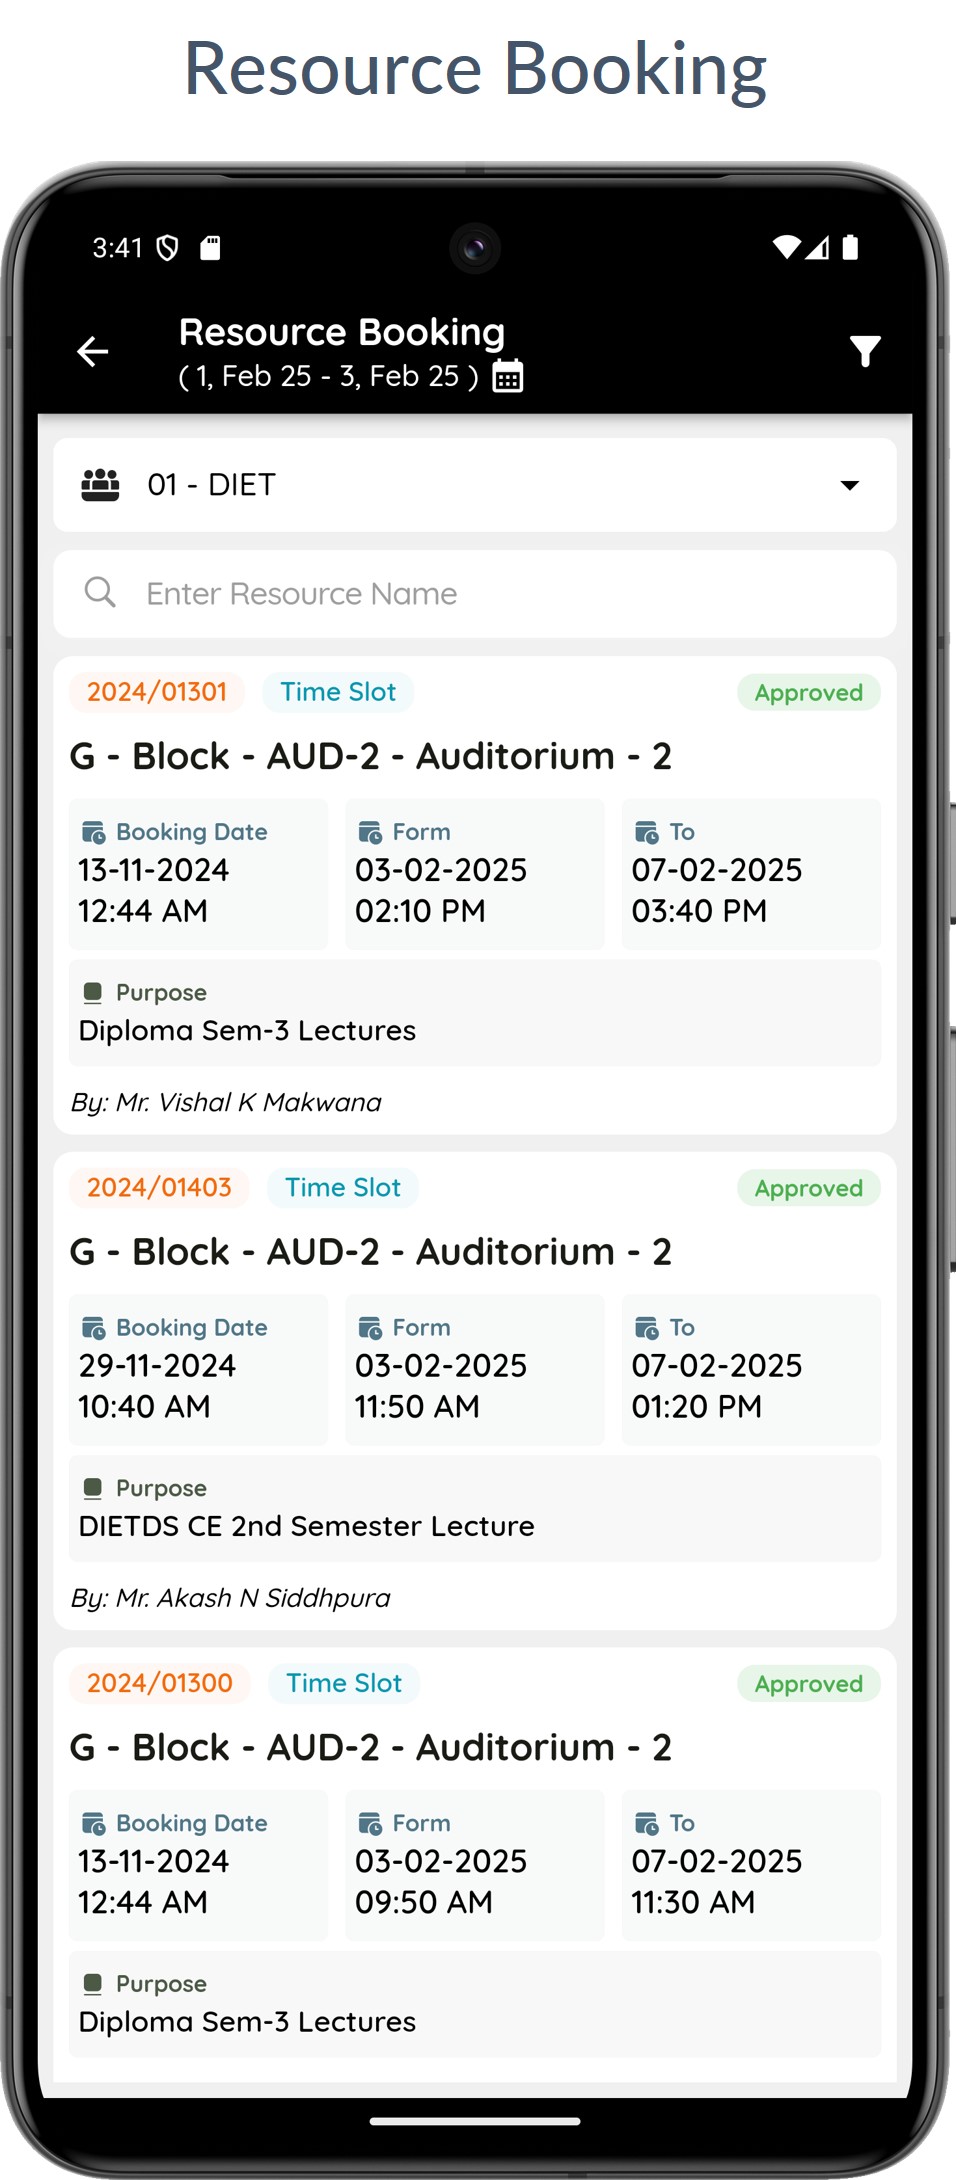Click the Enter Resource Name search field
Image resolution: width=956 pixels, height=2180 pixels.
tap(500, 594)
